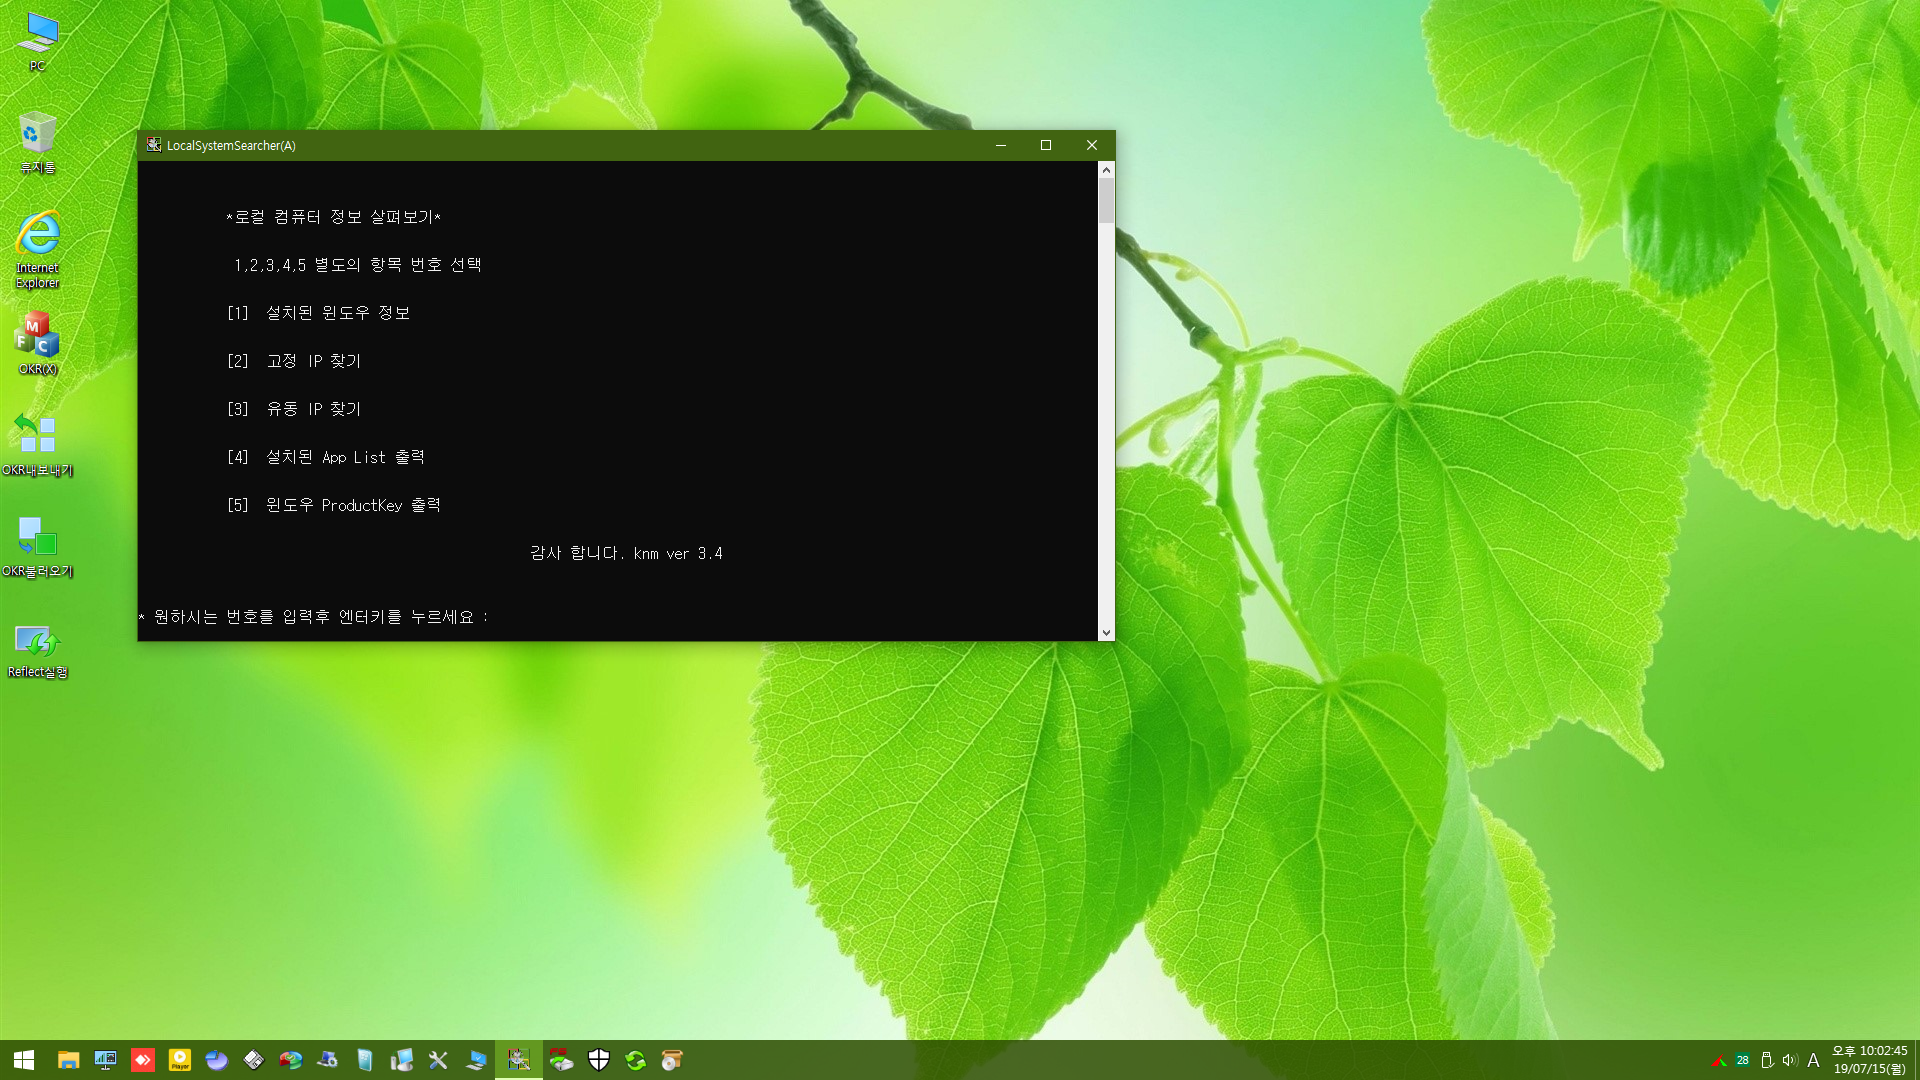Image resolution: width=1920 pixels, height=1080 pixels.
Task: Click the '원하시는 번호를 입력후 엔터키를 누르세요' prompt
Action: tap(314, 617)
